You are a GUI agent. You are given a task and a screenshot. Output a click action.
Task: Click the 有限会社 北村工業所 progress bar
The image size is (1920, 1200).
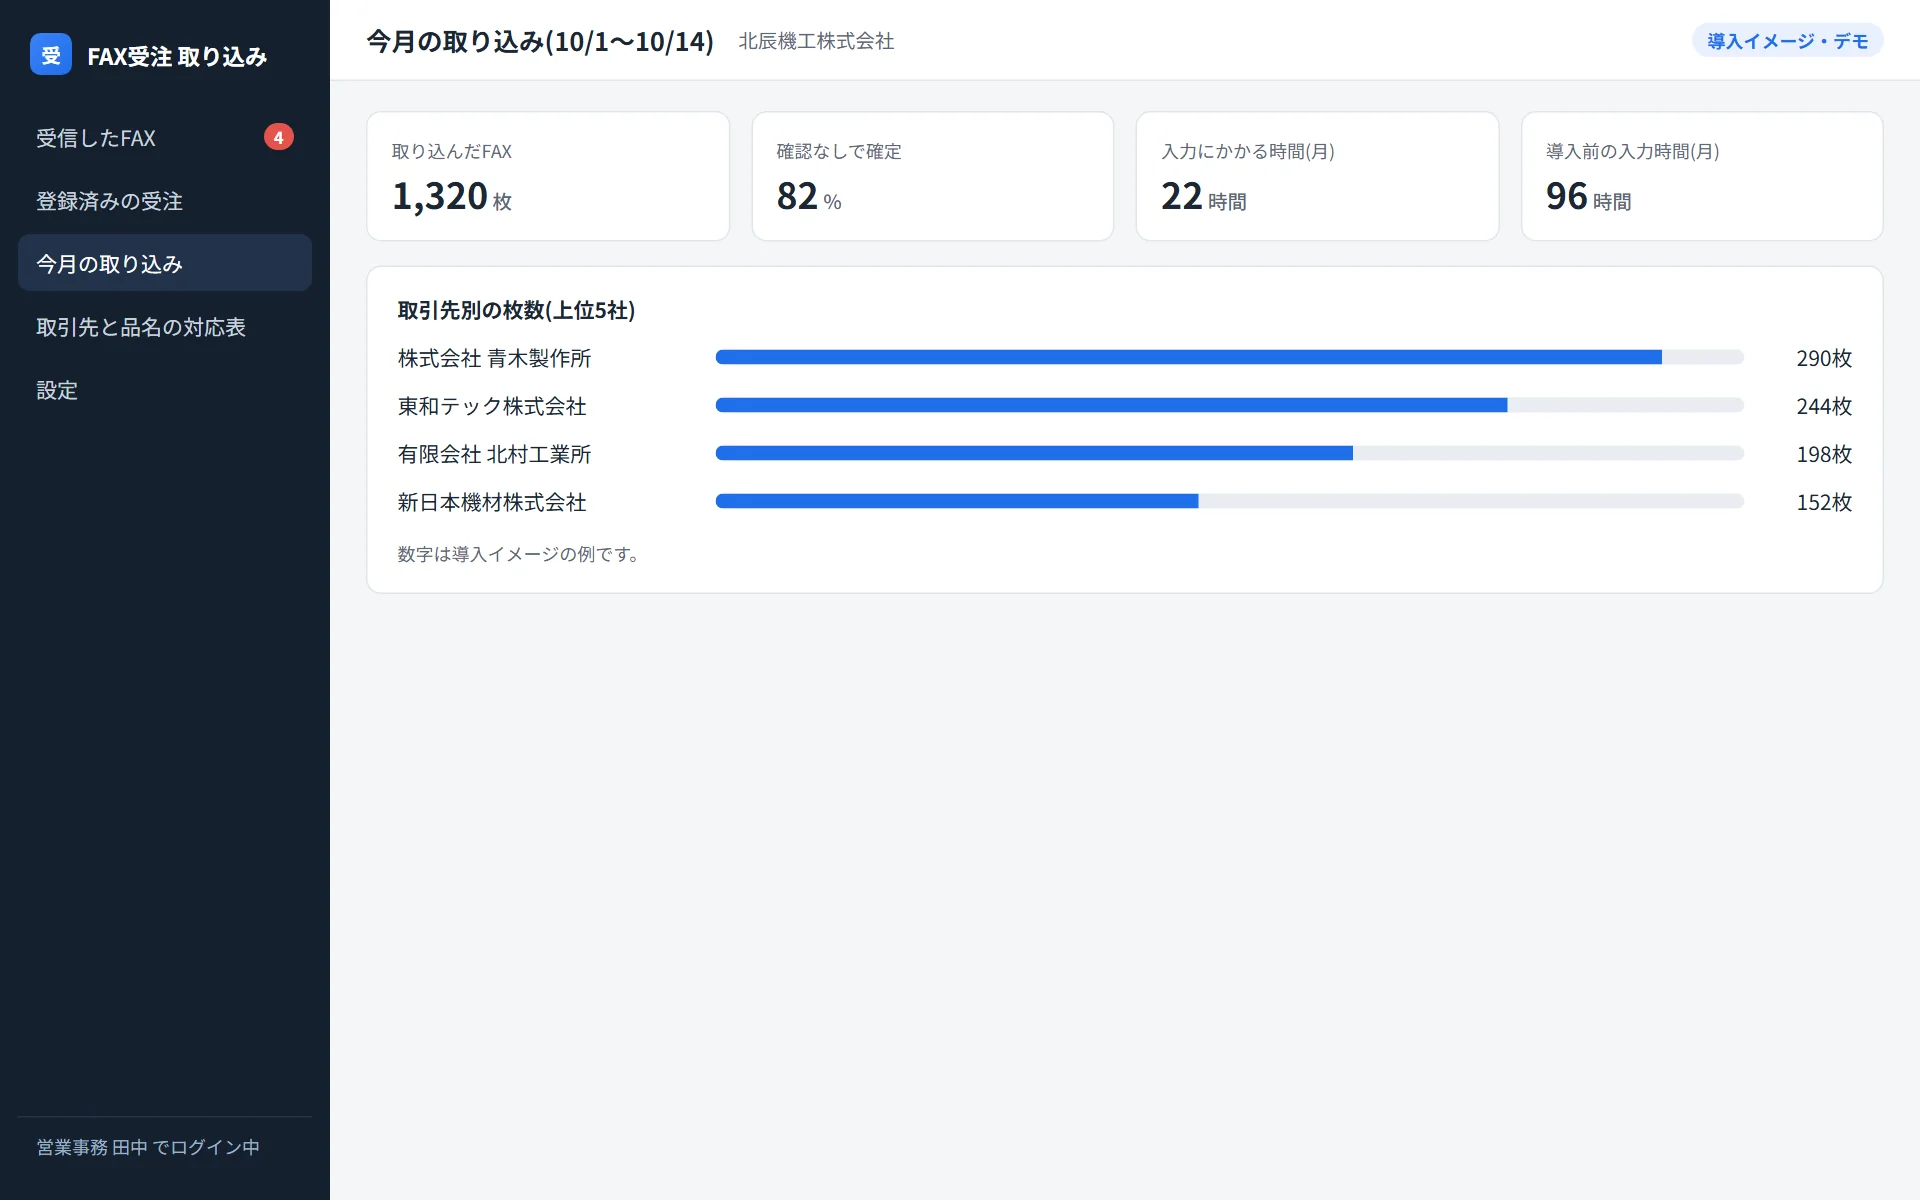pos(1229,453)
